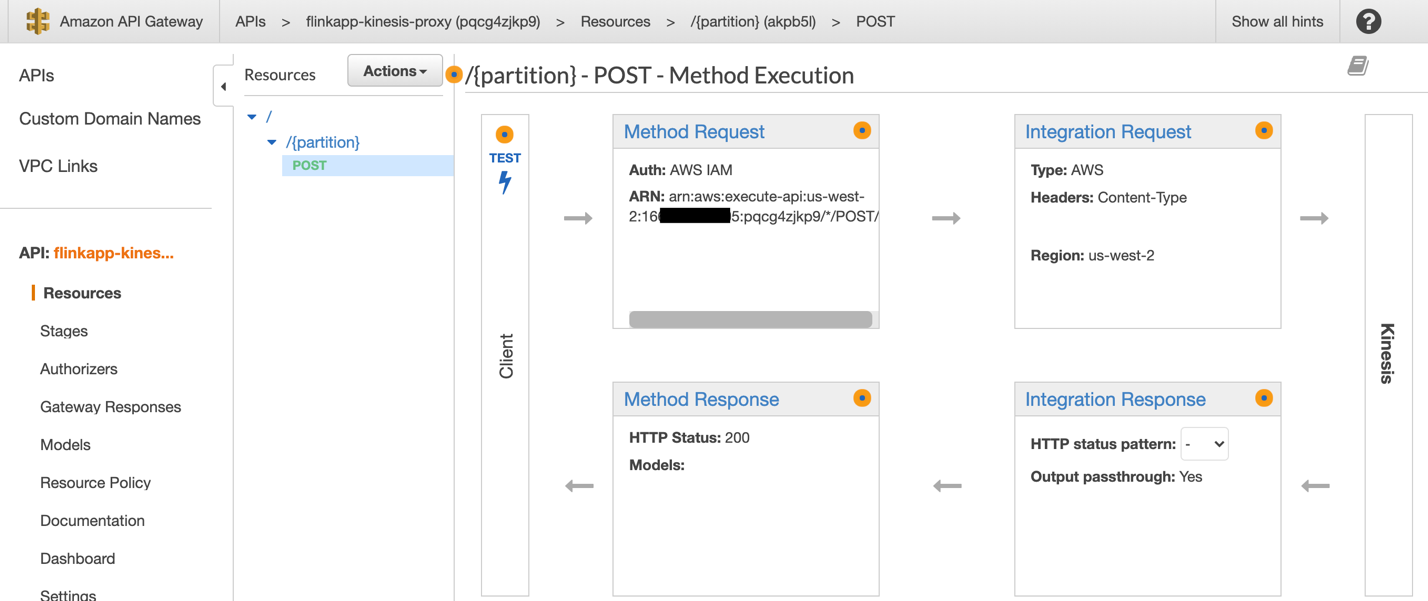The width and height of the screenshot is (1428, 601).
Task: Click flinkapp-kinesis-proxy breadcrumb
Action: [423, 21]
